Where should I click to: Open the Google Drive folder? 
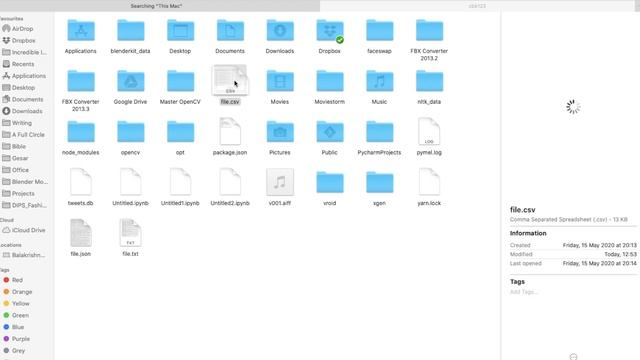131,81
